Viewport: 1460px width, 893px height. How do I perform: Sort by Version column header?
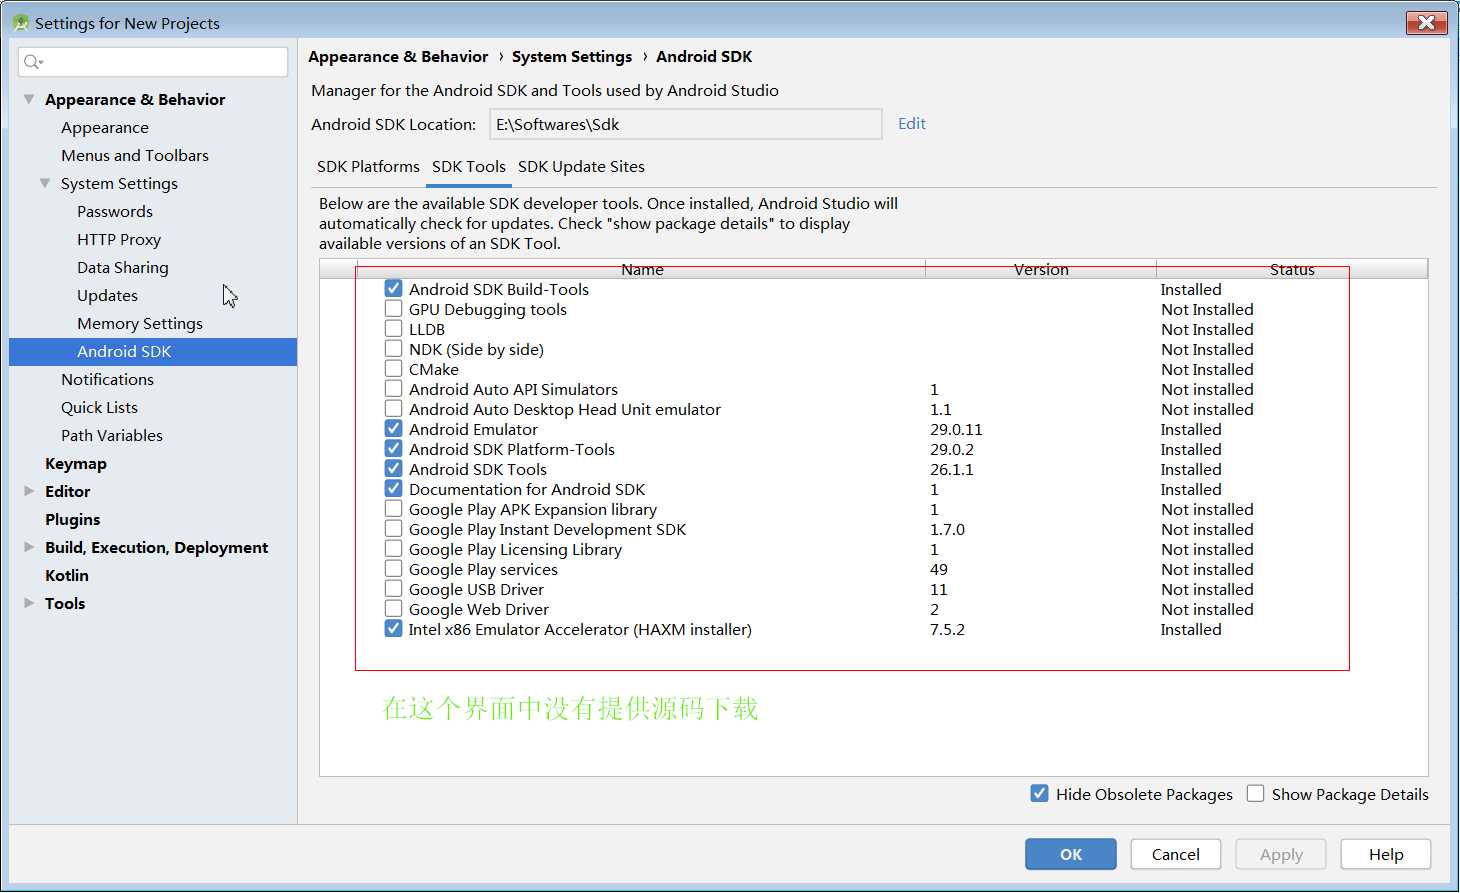click(1041, 269)
